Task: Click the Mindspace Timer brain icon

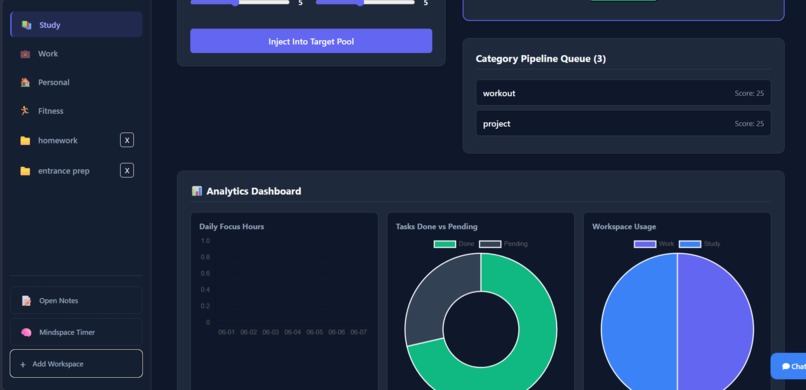Action: click(x=26, y=332)
